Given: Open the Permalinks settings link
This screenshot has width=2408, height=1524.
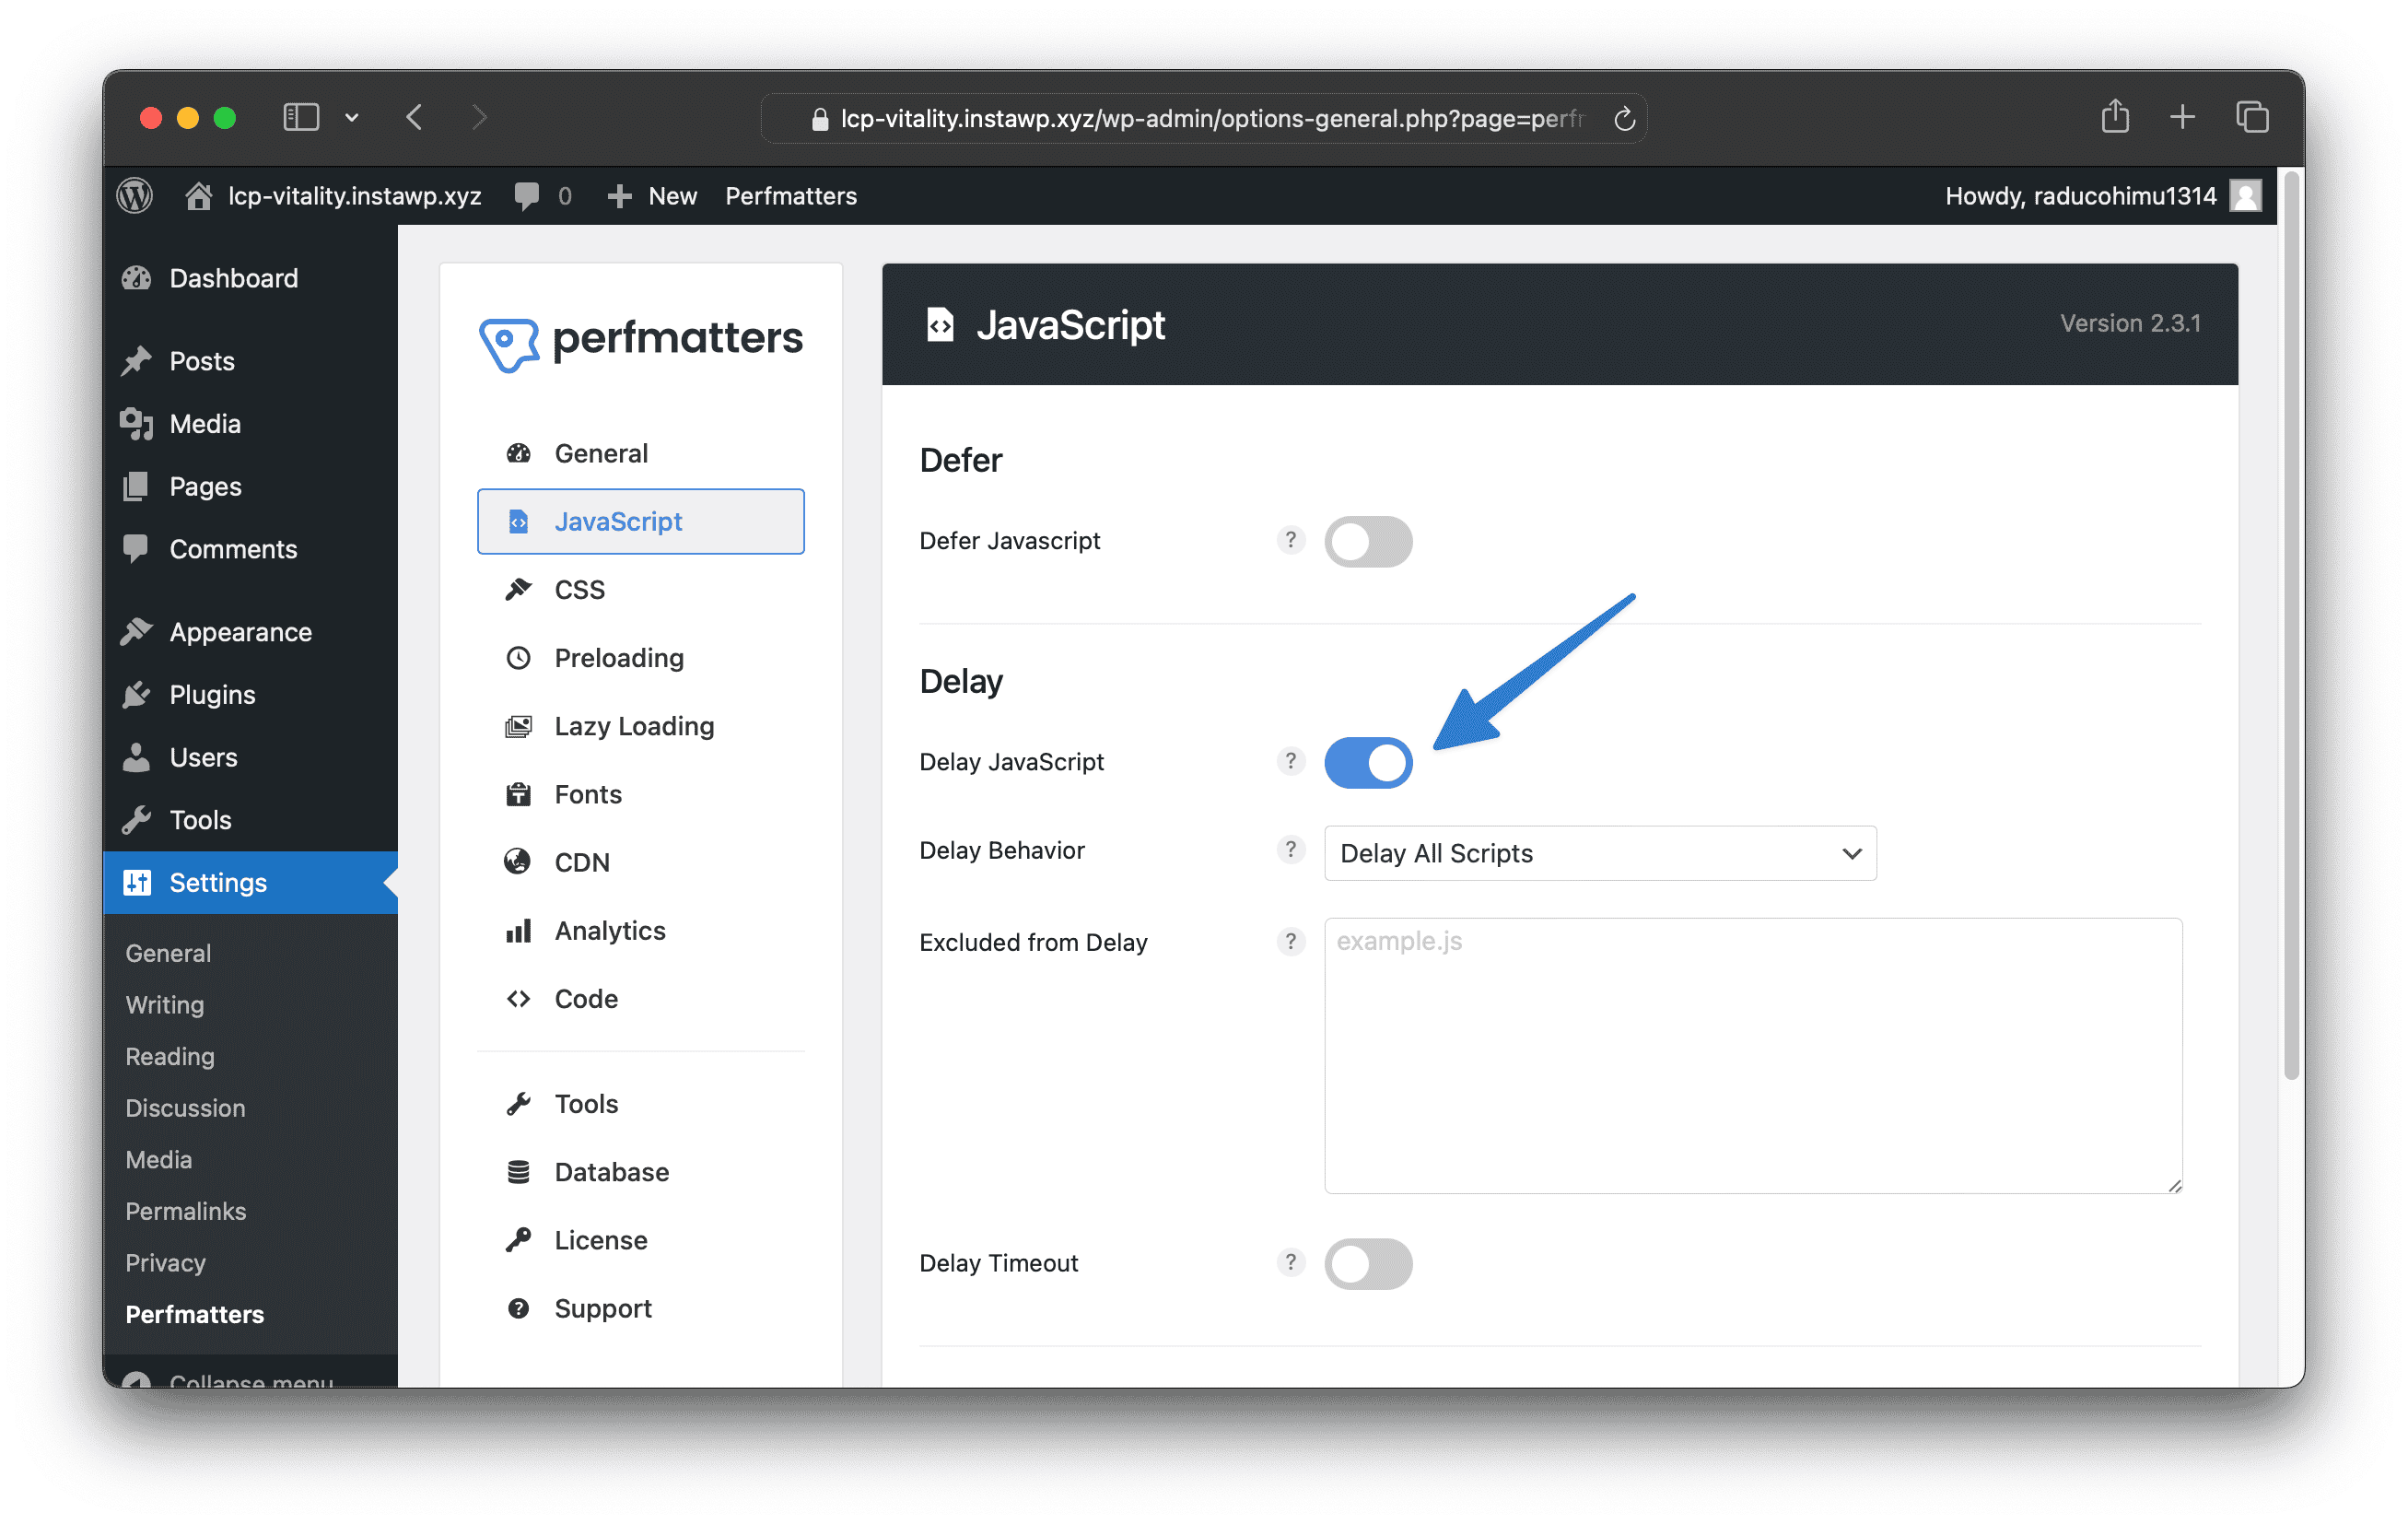Looking at the screenshot, I should tap(185, 1211).
